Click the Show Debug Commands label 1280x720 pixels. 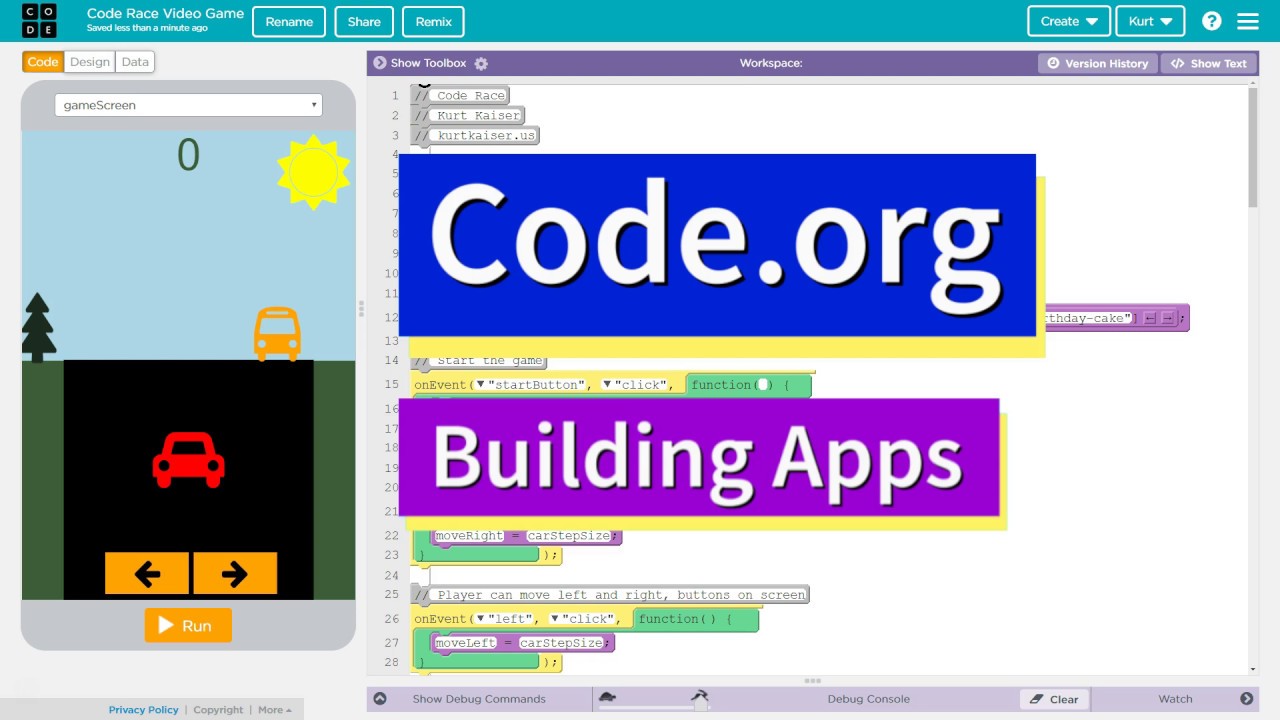479,699
